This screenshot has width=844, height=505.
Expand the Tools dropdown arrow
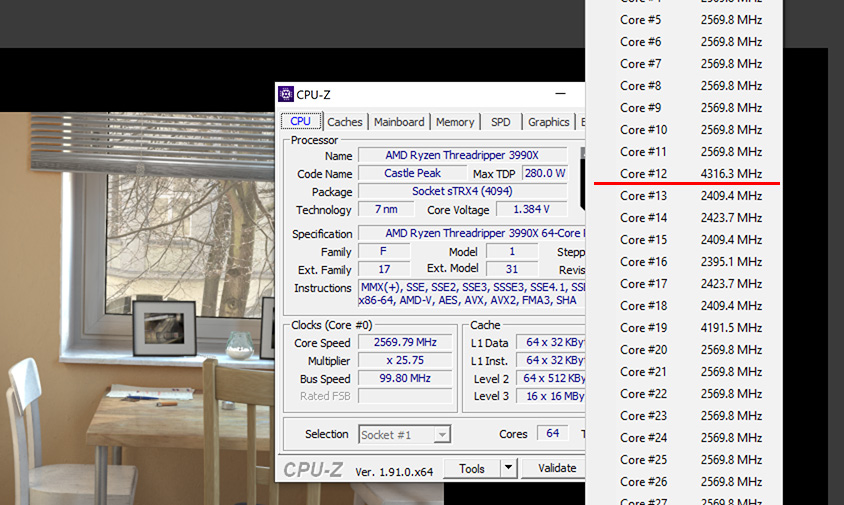pyautogui.click(x=508, y=468)
